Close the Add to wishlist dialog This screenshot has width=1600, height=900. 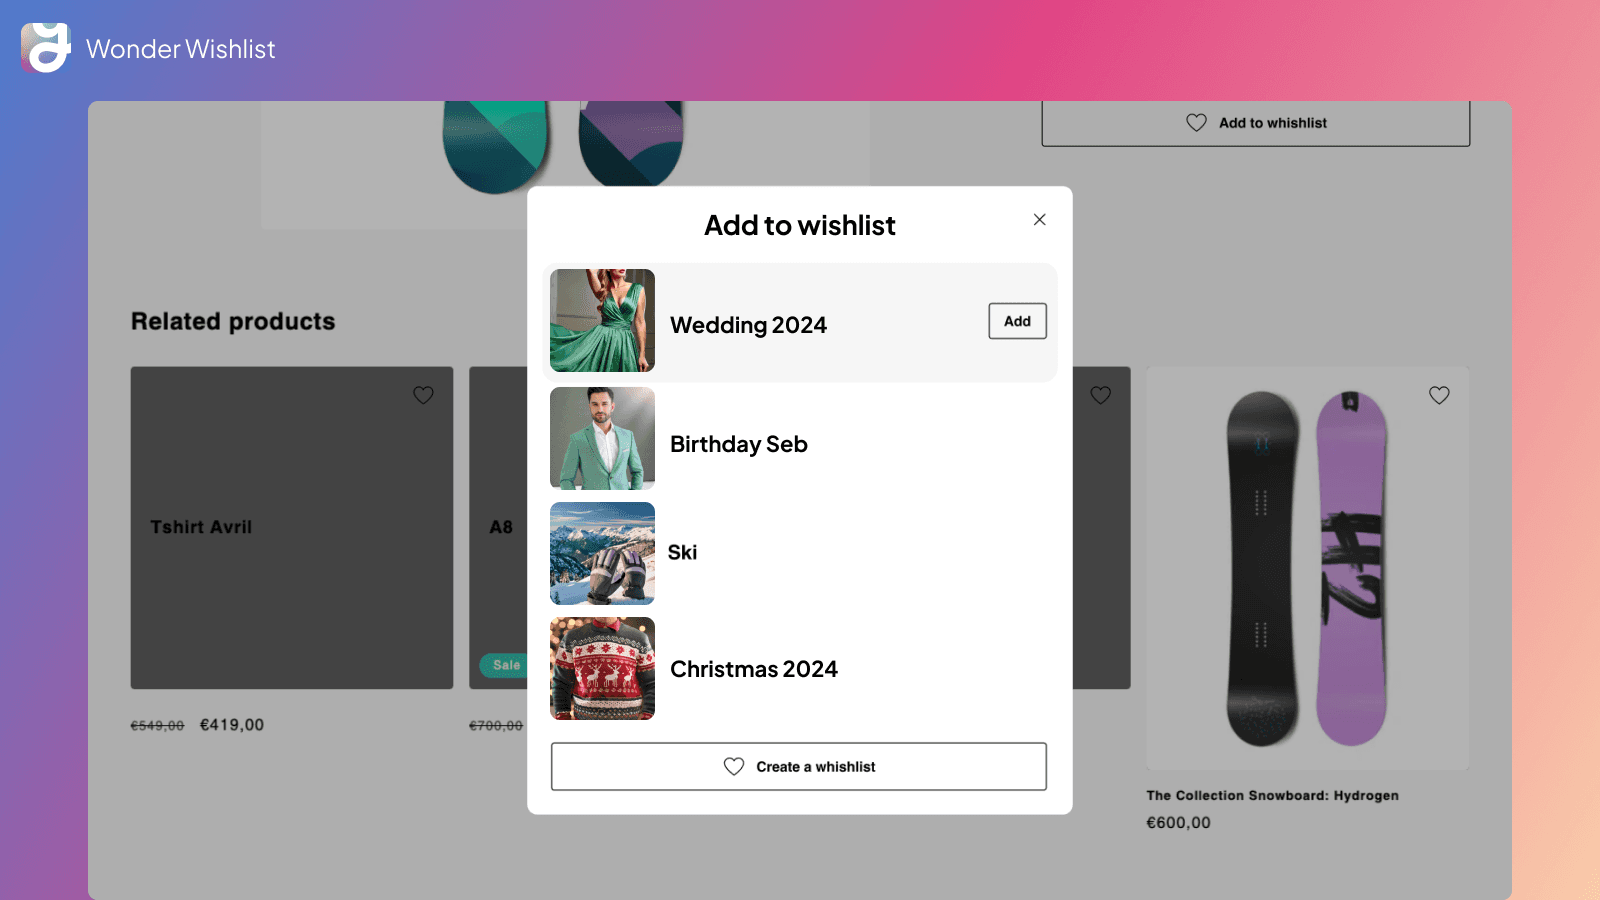(x=1039, y=220)
